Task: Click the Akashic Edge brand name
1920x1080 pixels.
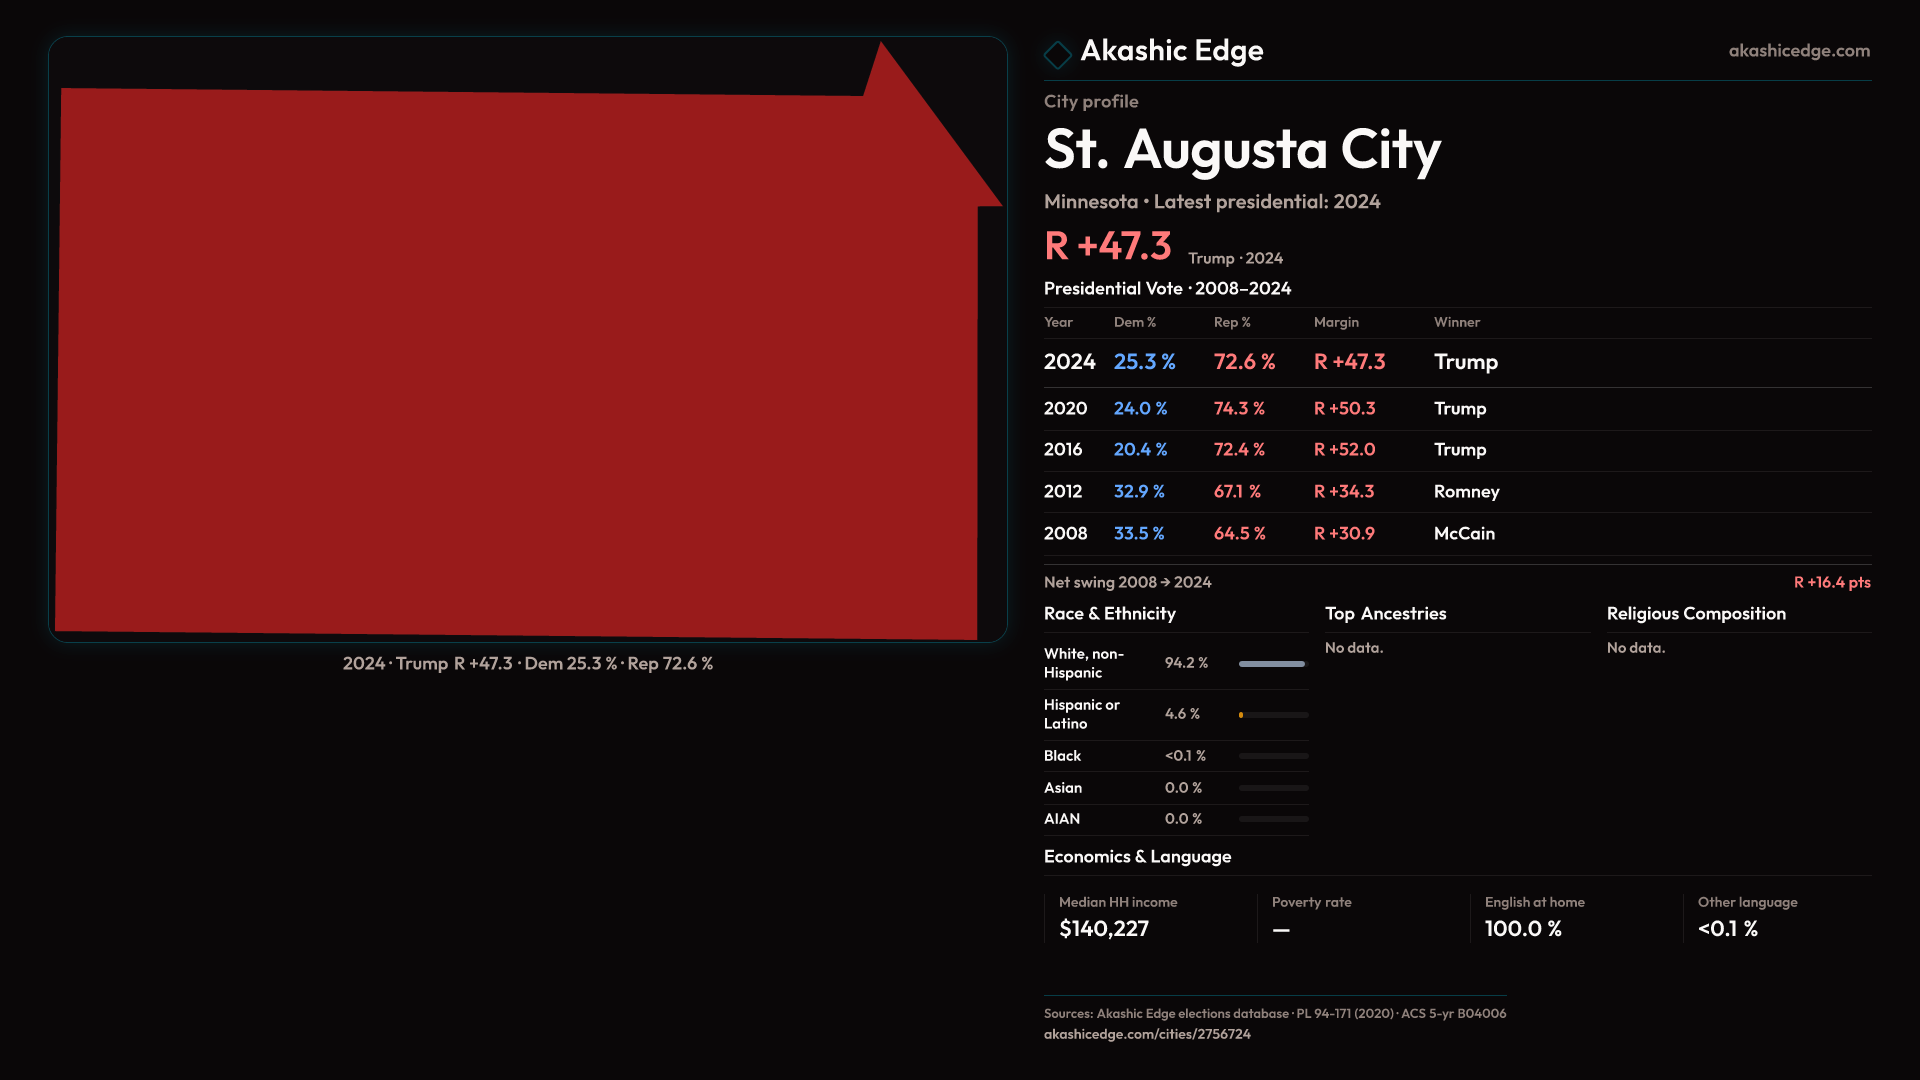Action: [x=1171, y=50]
